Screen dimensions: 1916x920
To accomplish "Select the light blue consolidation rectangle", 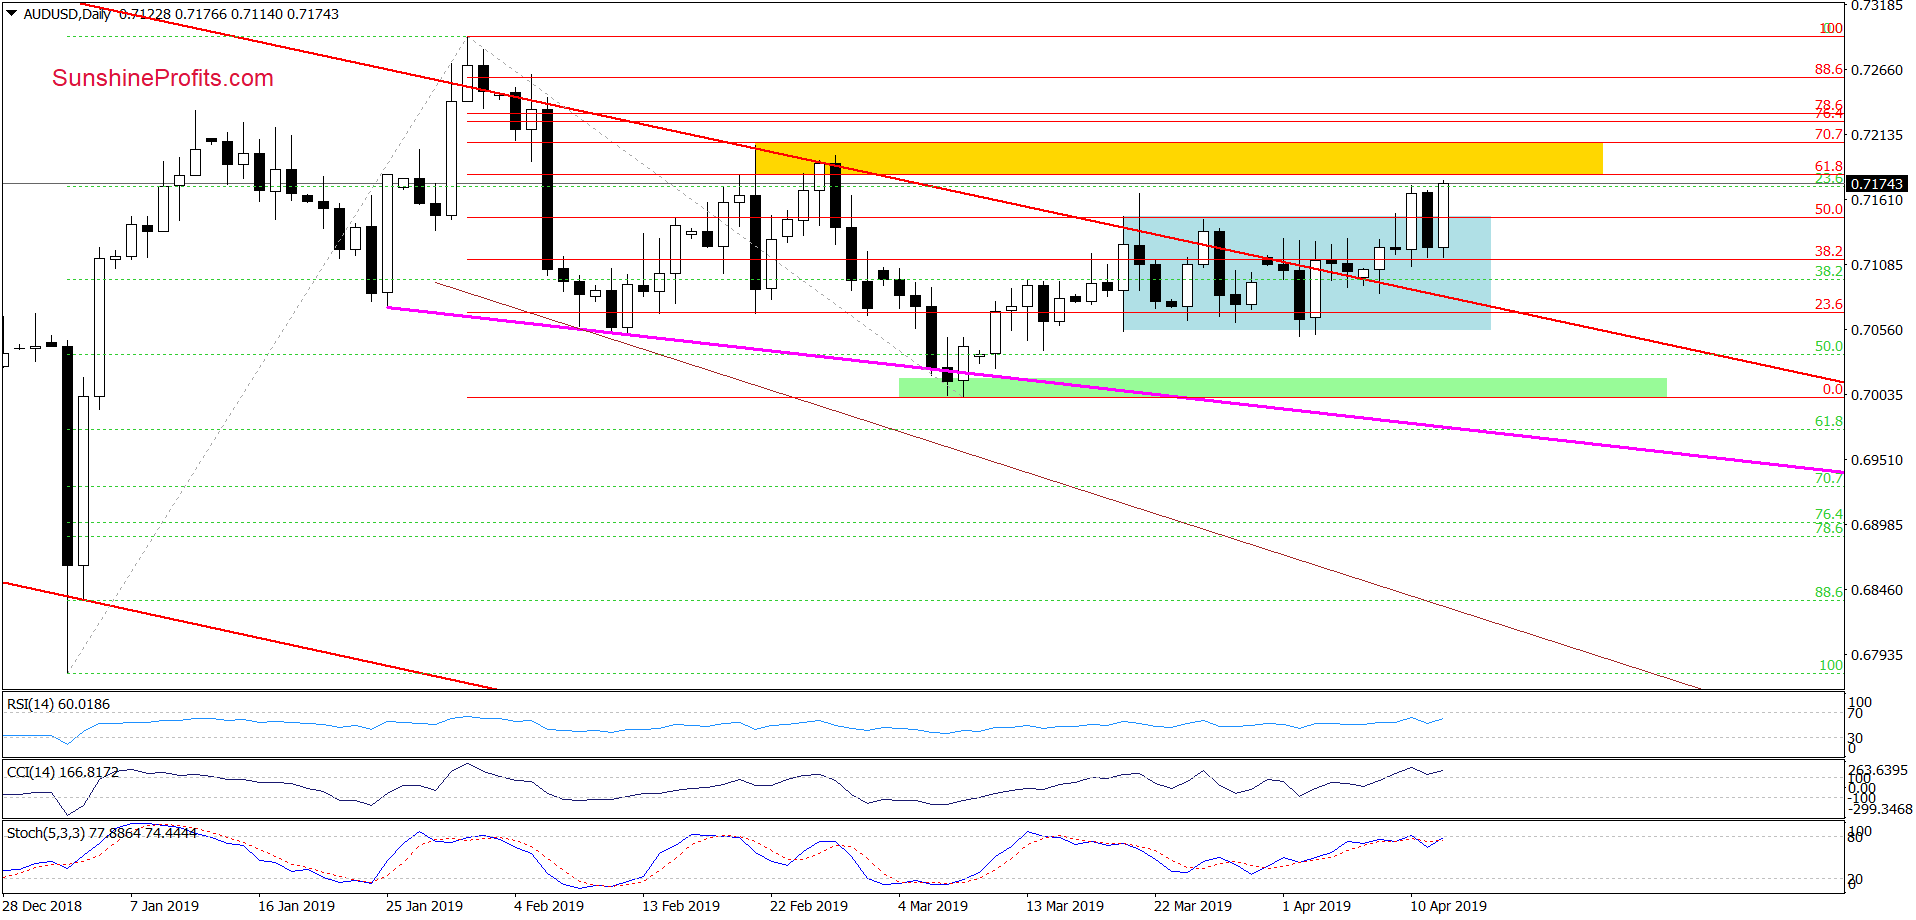I will coord(1307,273).
